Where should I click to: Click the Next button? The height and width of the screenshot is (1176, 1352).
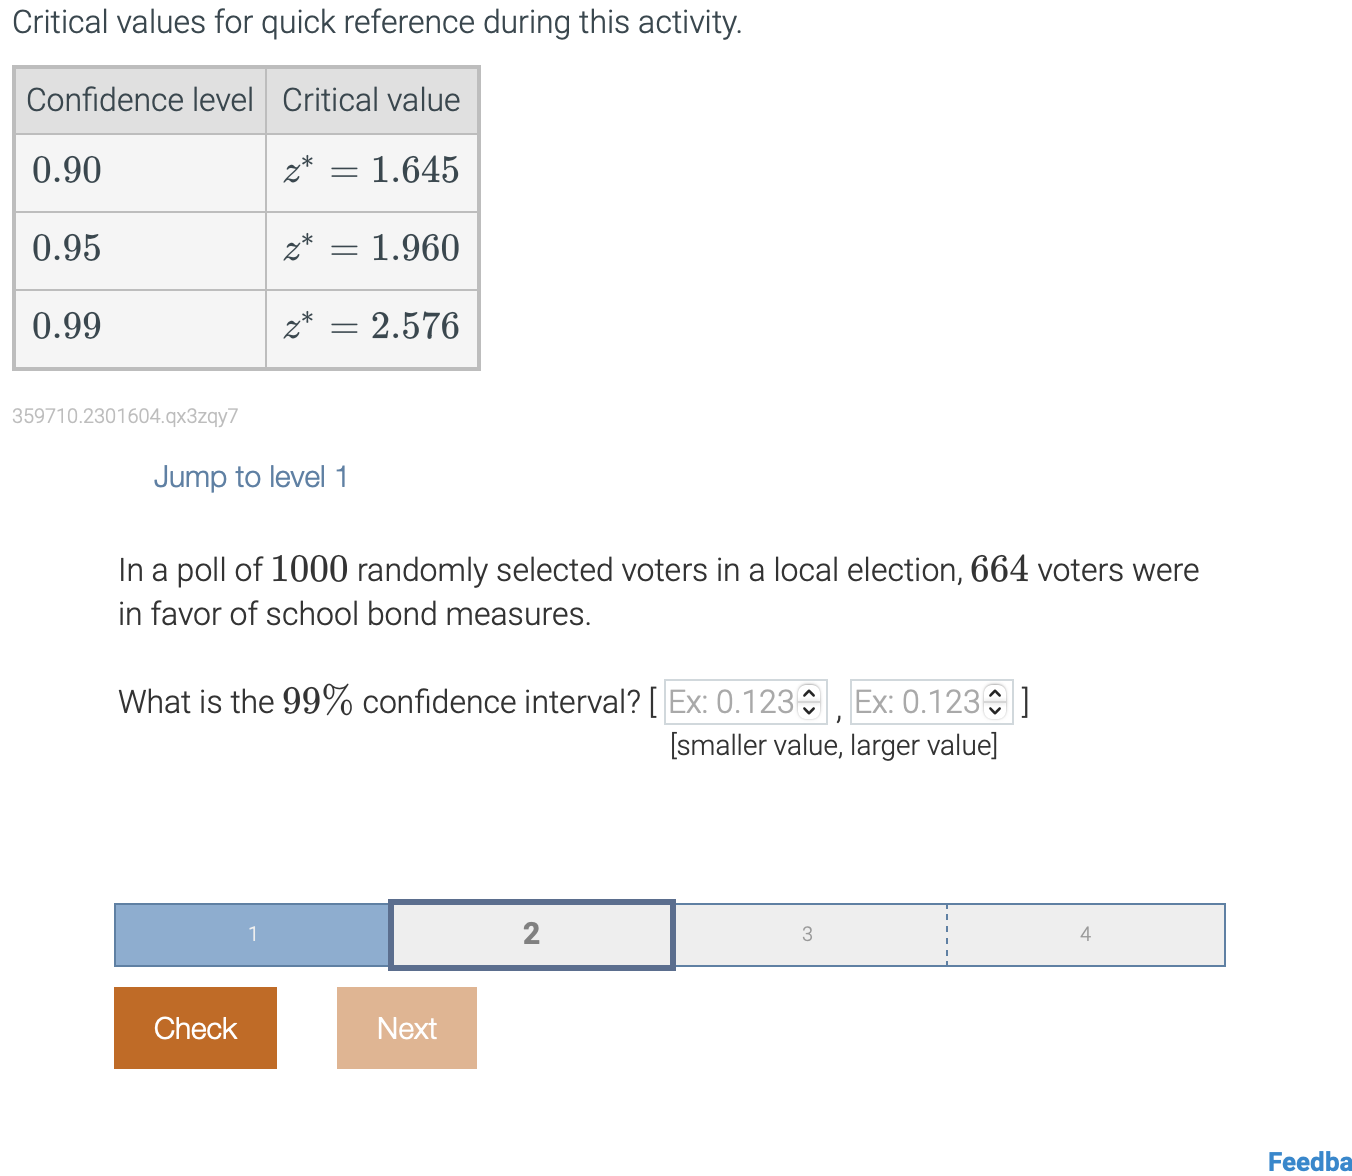click(x=406, y=1027)
